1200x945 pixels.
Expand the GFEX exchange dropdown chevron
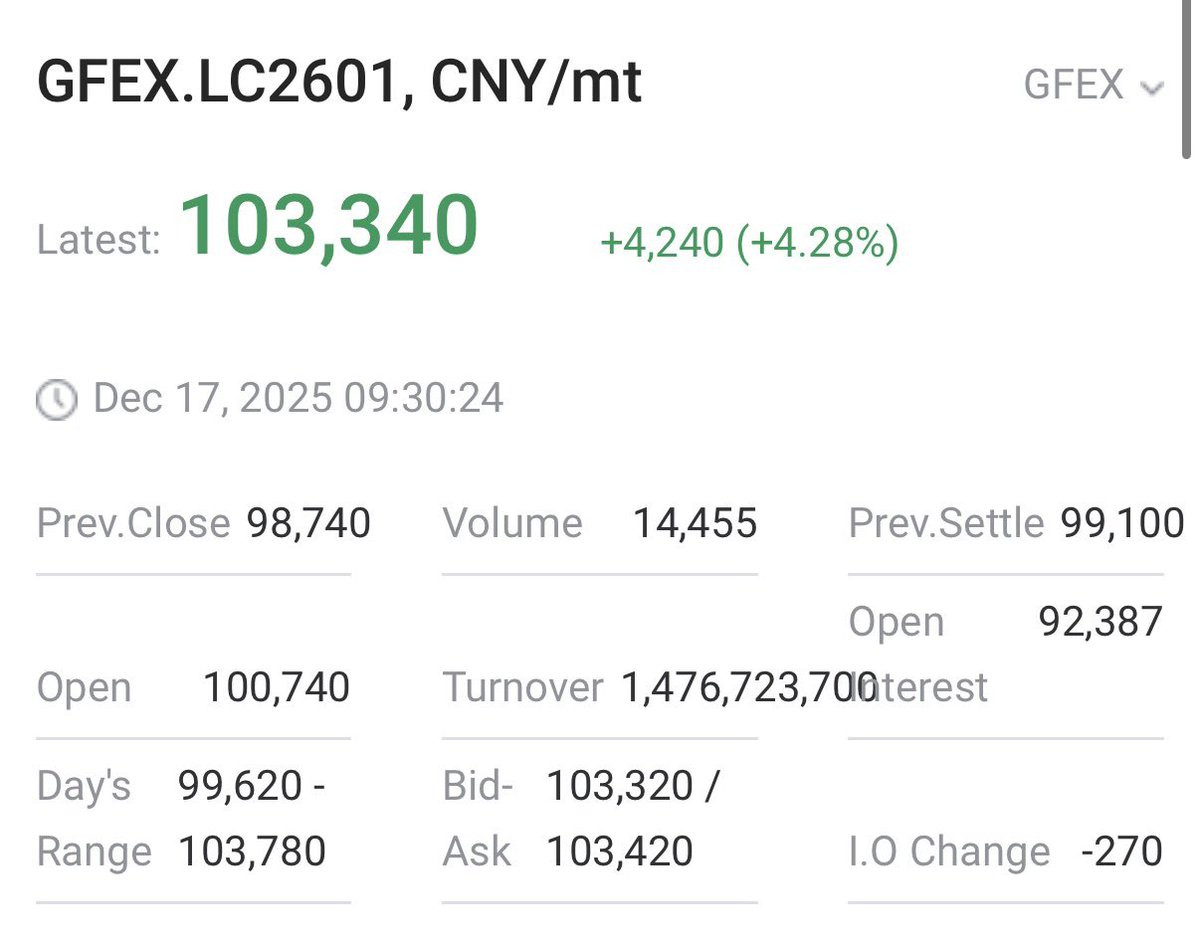(1152, 88)
